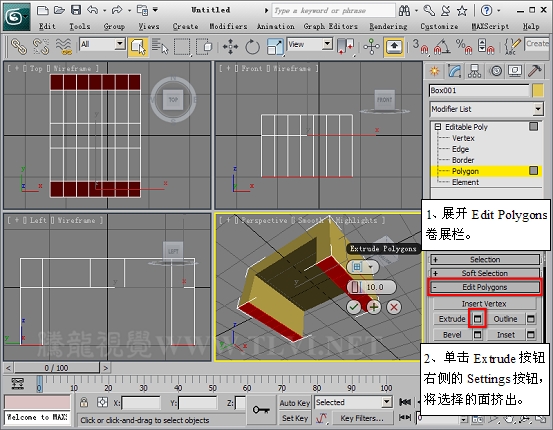Select the Vertex sub-object level
Screen dimensions: 553x430
463,138
